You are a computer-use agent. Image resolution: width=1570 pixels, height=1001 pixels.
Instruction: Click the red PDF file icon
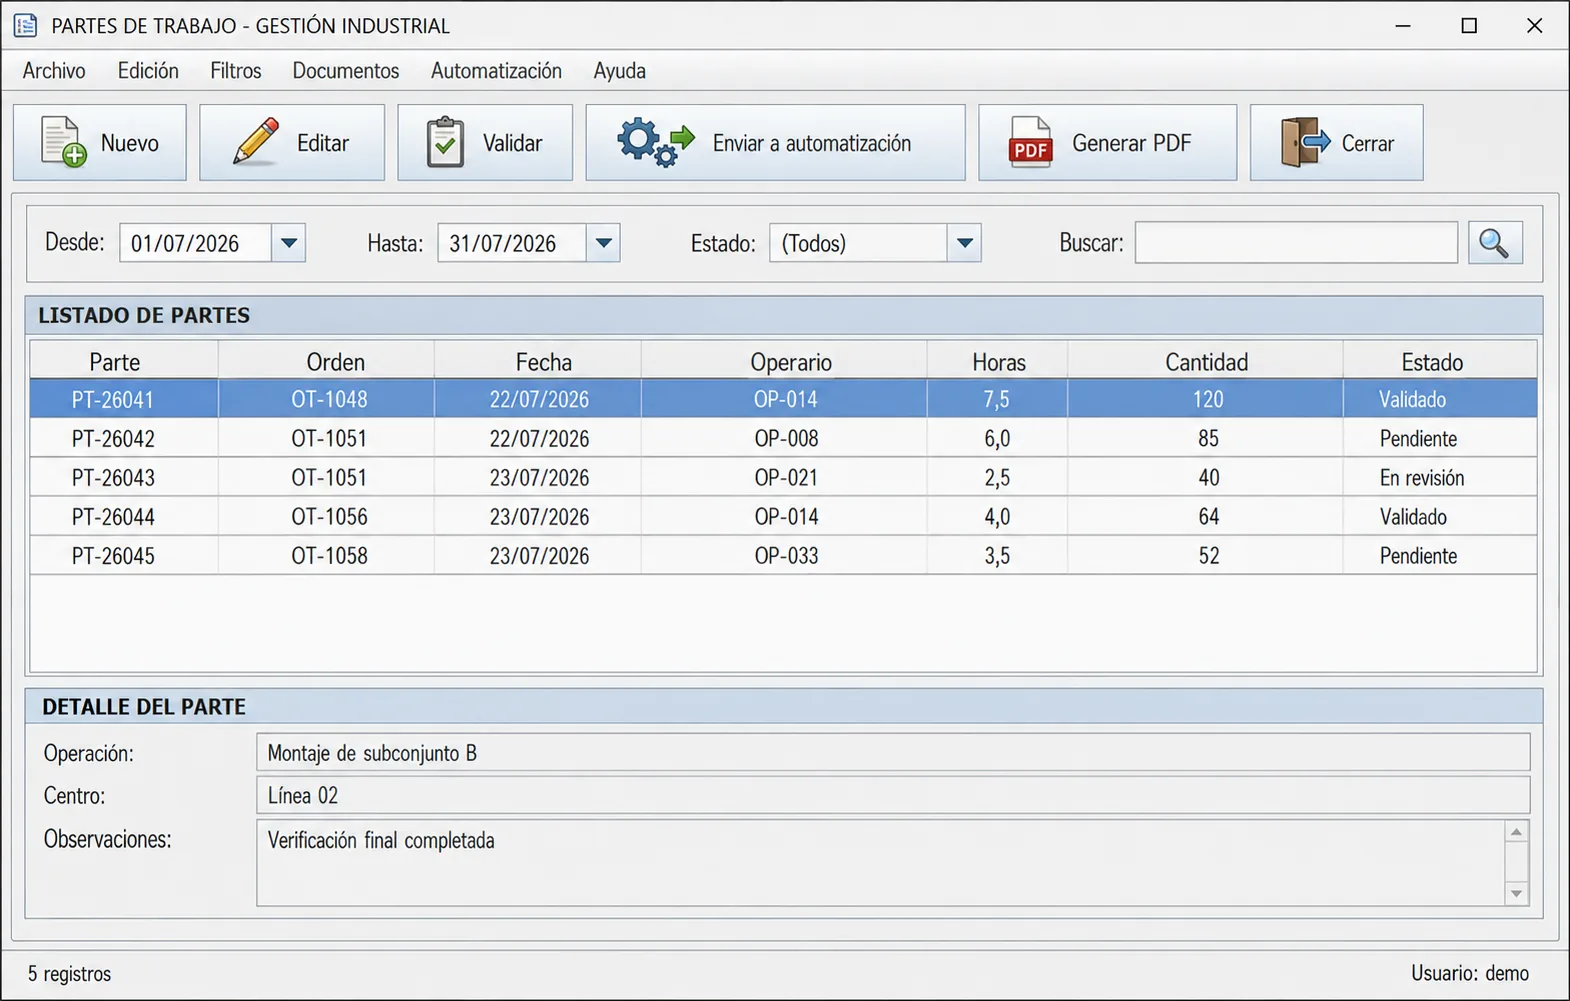(1030, 142)
